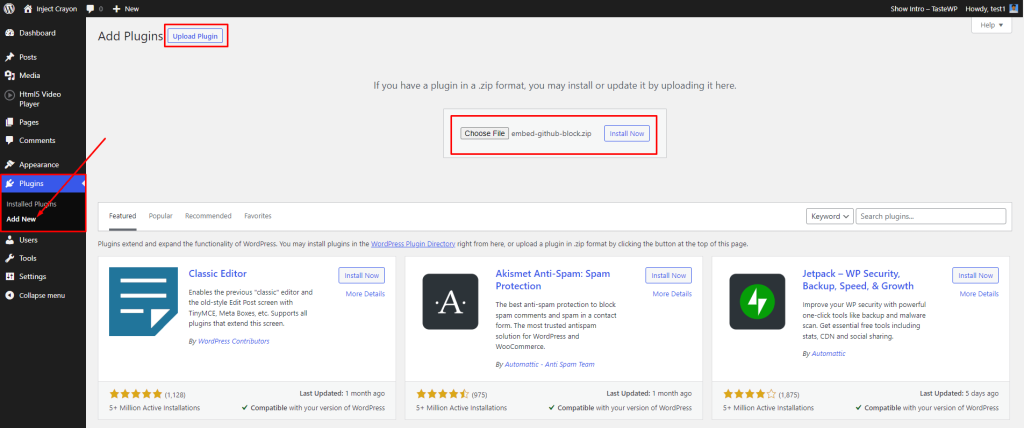This screenshot has width=1024, height=428.
Task: Click the Jetpack star rating
Action: click(750, 394)
